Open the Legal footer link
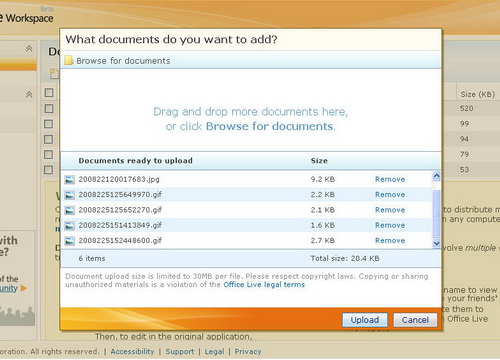The width and height of the screenshot is (500, 360). (x=214, y=351)
